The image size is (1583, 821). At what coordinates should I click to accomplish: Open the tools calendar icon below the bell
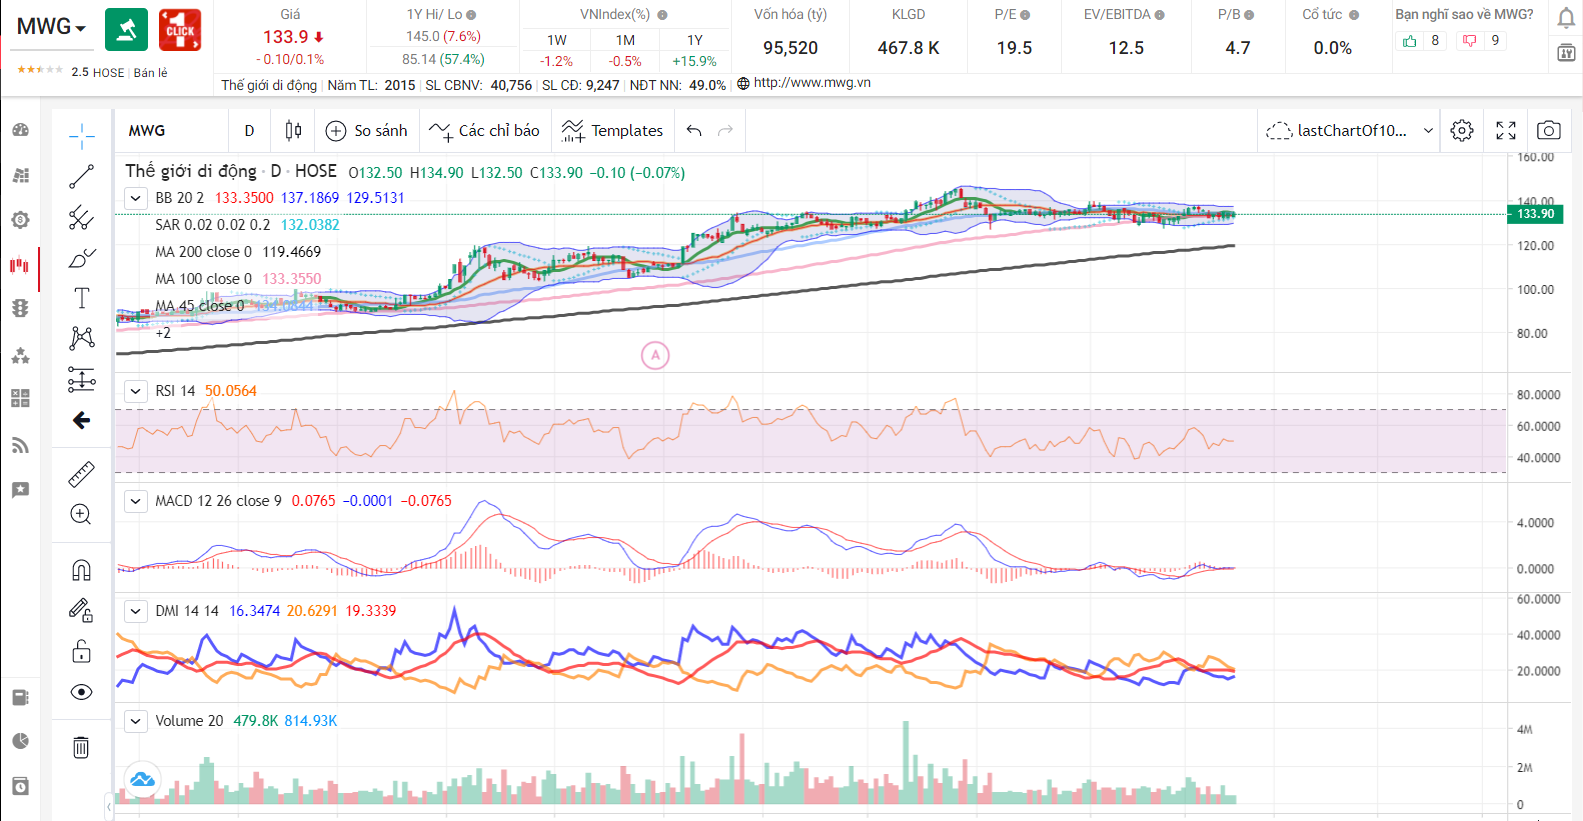click(x=1566, y=52)
